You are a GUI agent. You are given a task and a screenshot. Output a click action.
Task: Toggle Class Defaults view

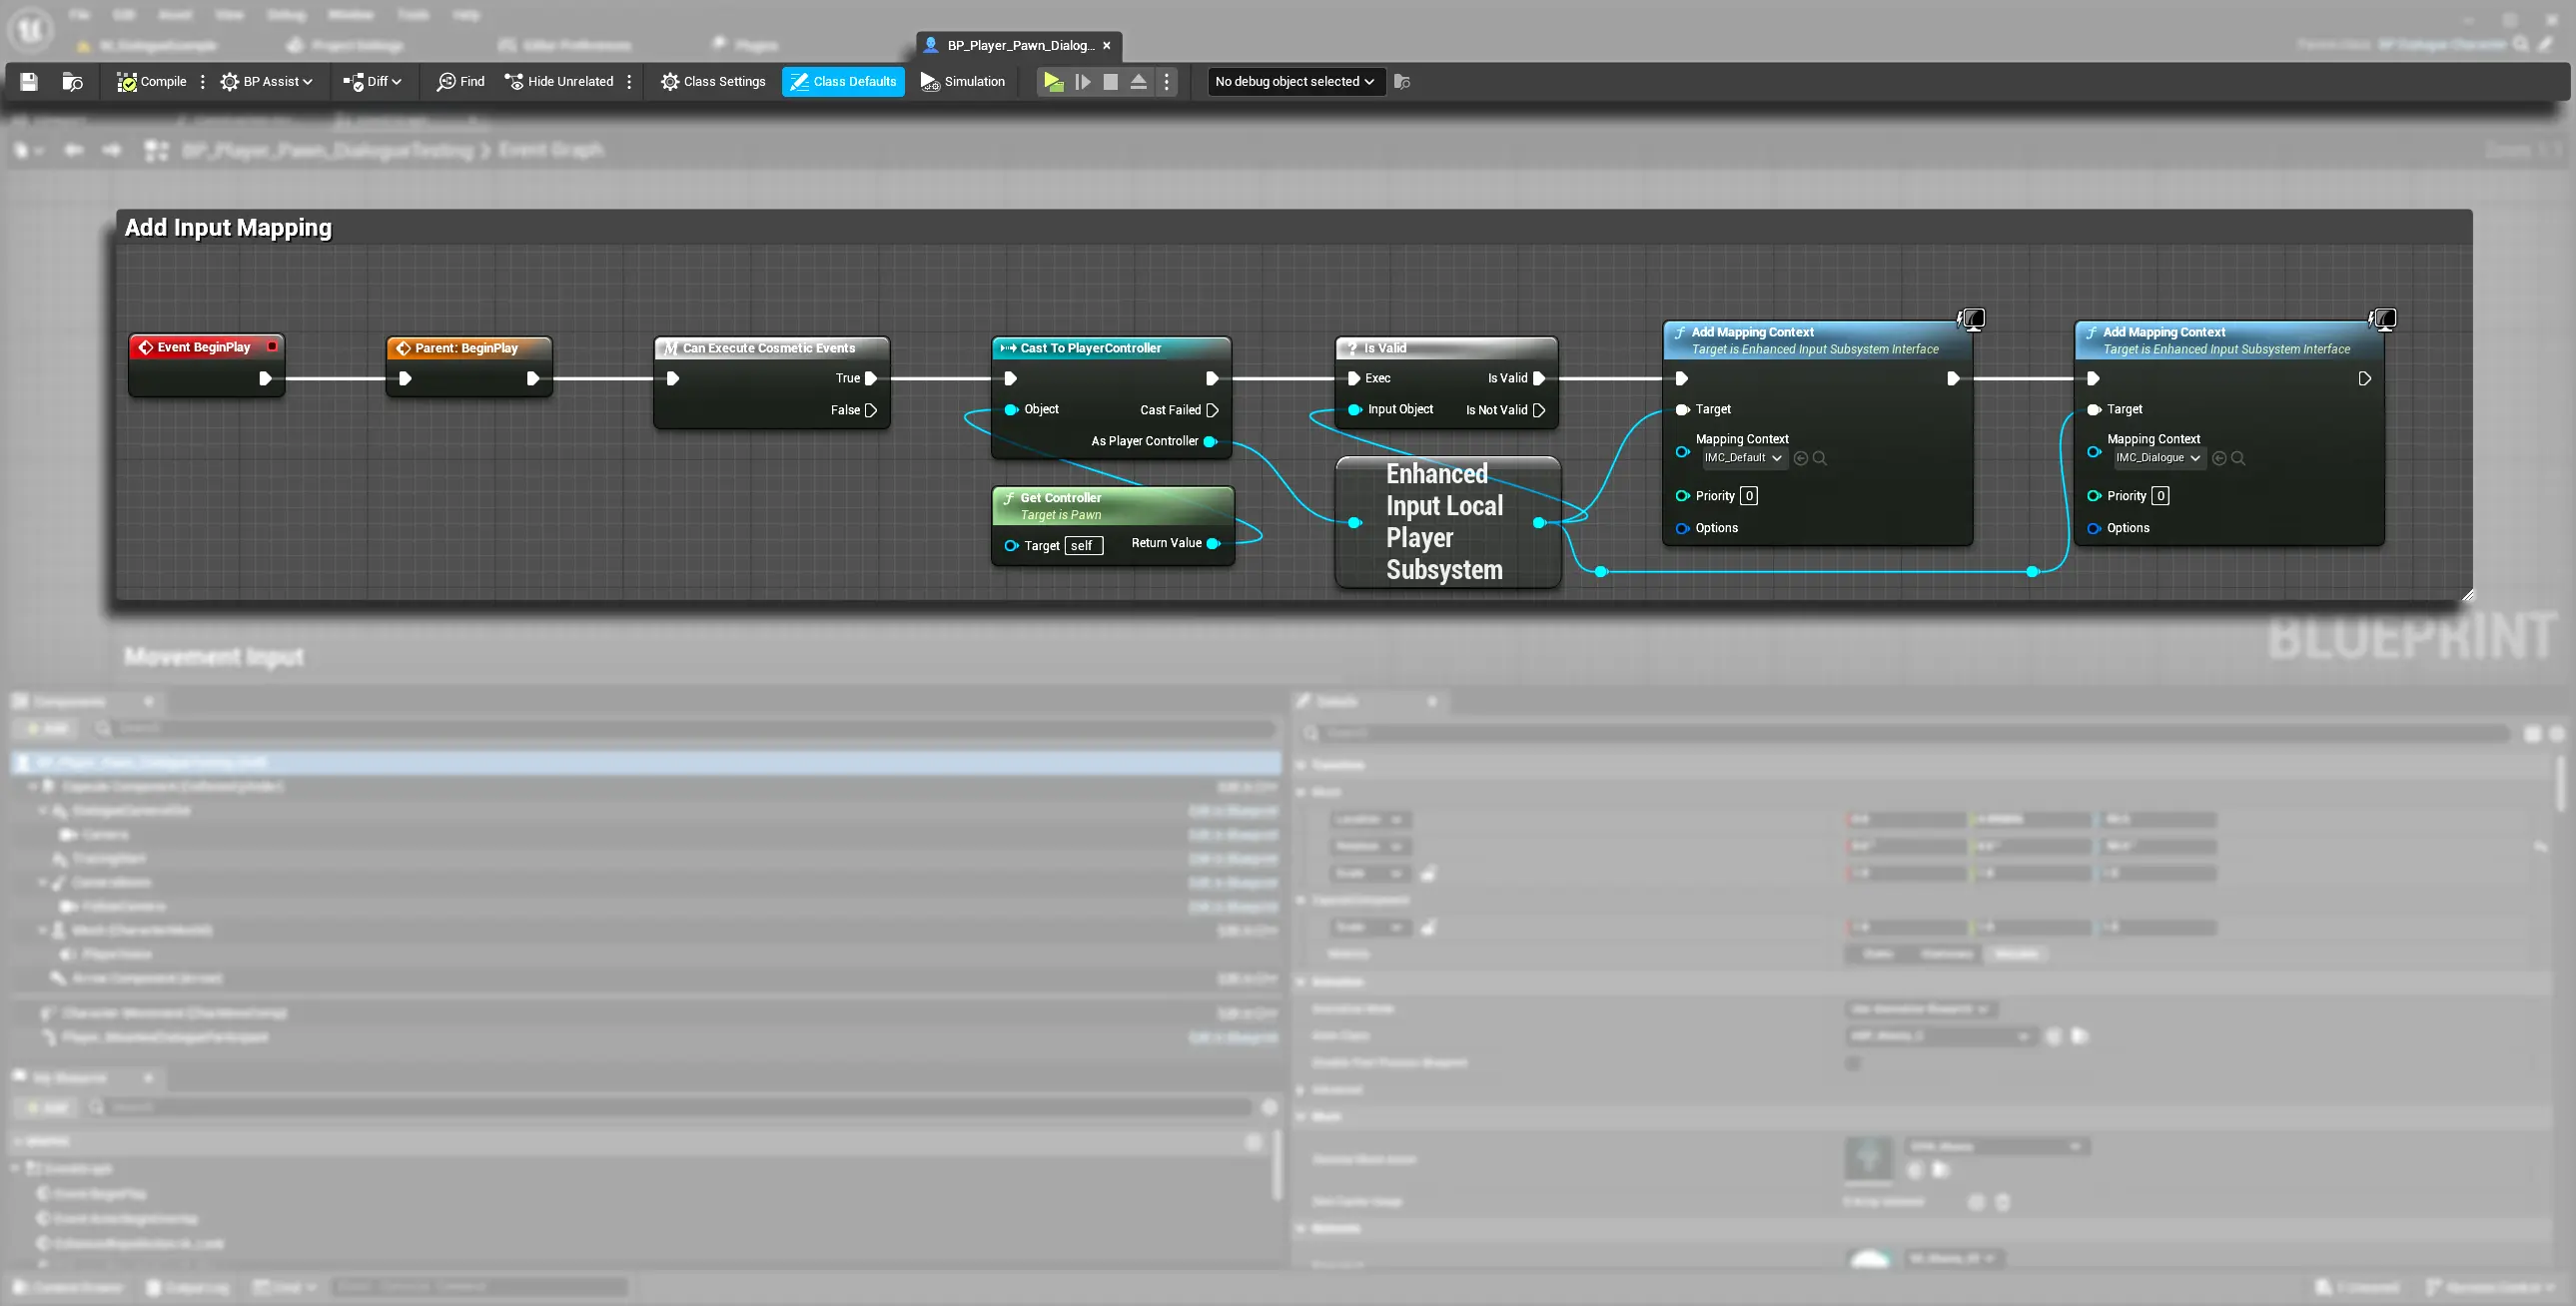coord(843,82)
